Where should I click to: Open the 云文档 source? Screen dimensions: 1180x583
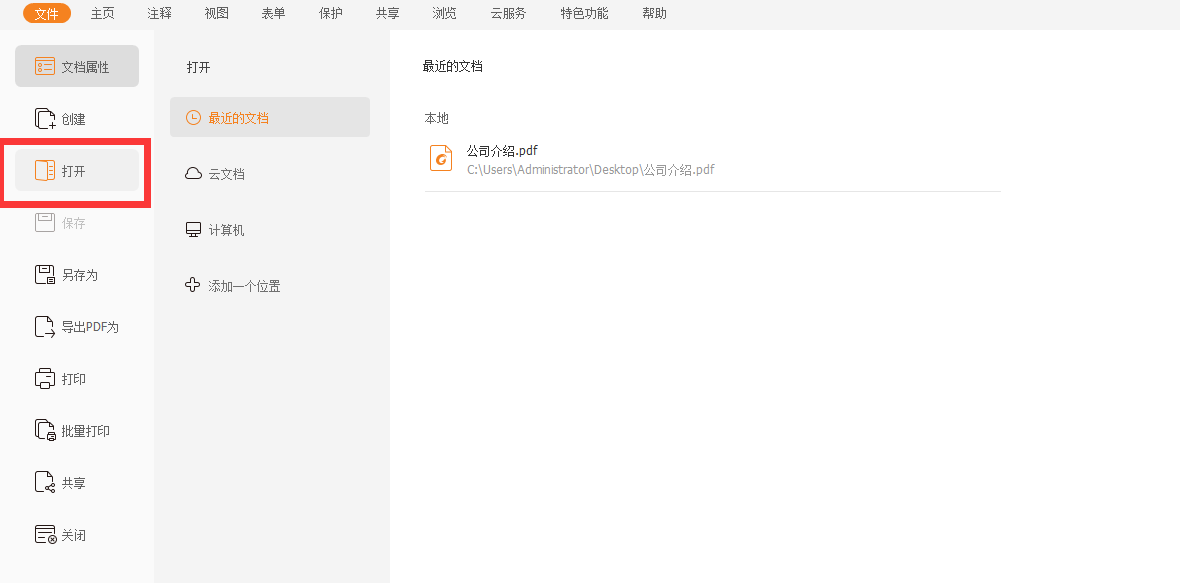point(228,173)
